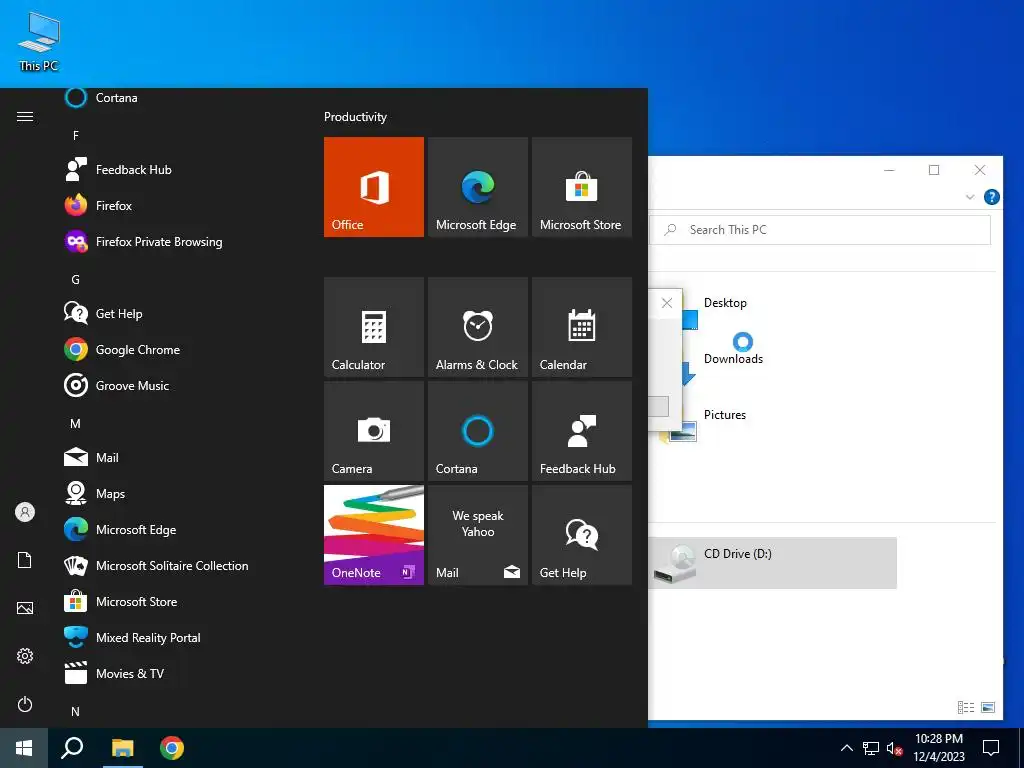Open the Microsoft Store tile
This screenshot has width=1024, height=768.
coord(582,187)
